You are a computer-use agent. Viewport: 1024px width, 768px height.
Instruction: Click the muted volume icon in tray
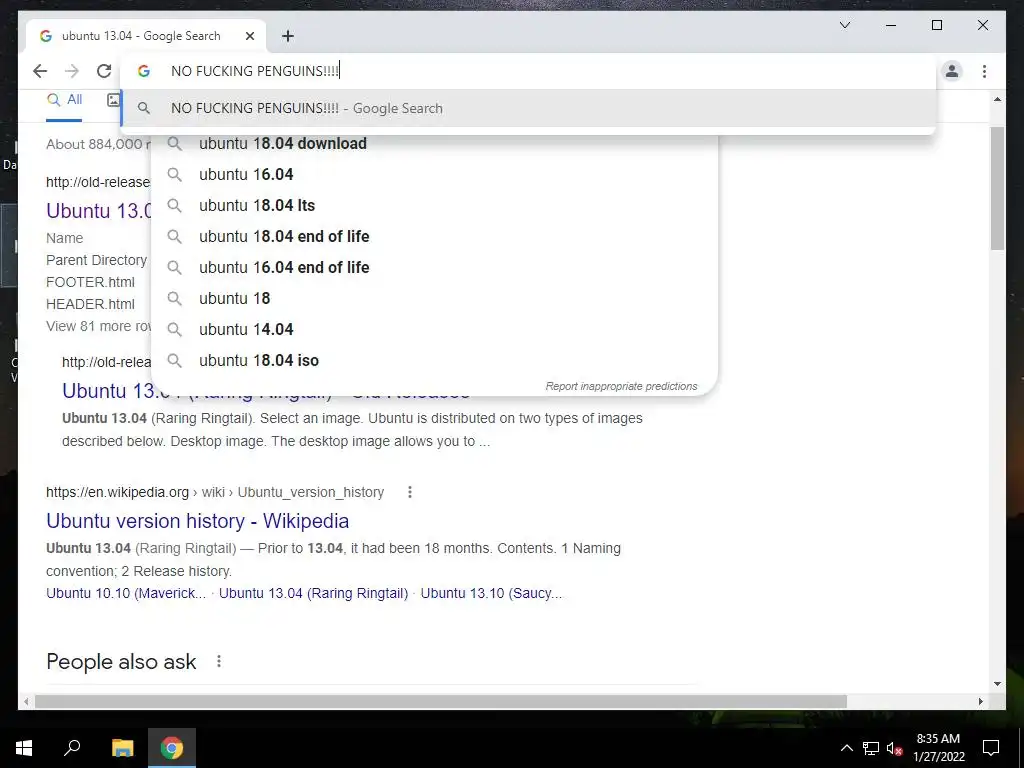pyautogui.click(x=894, y=748)
